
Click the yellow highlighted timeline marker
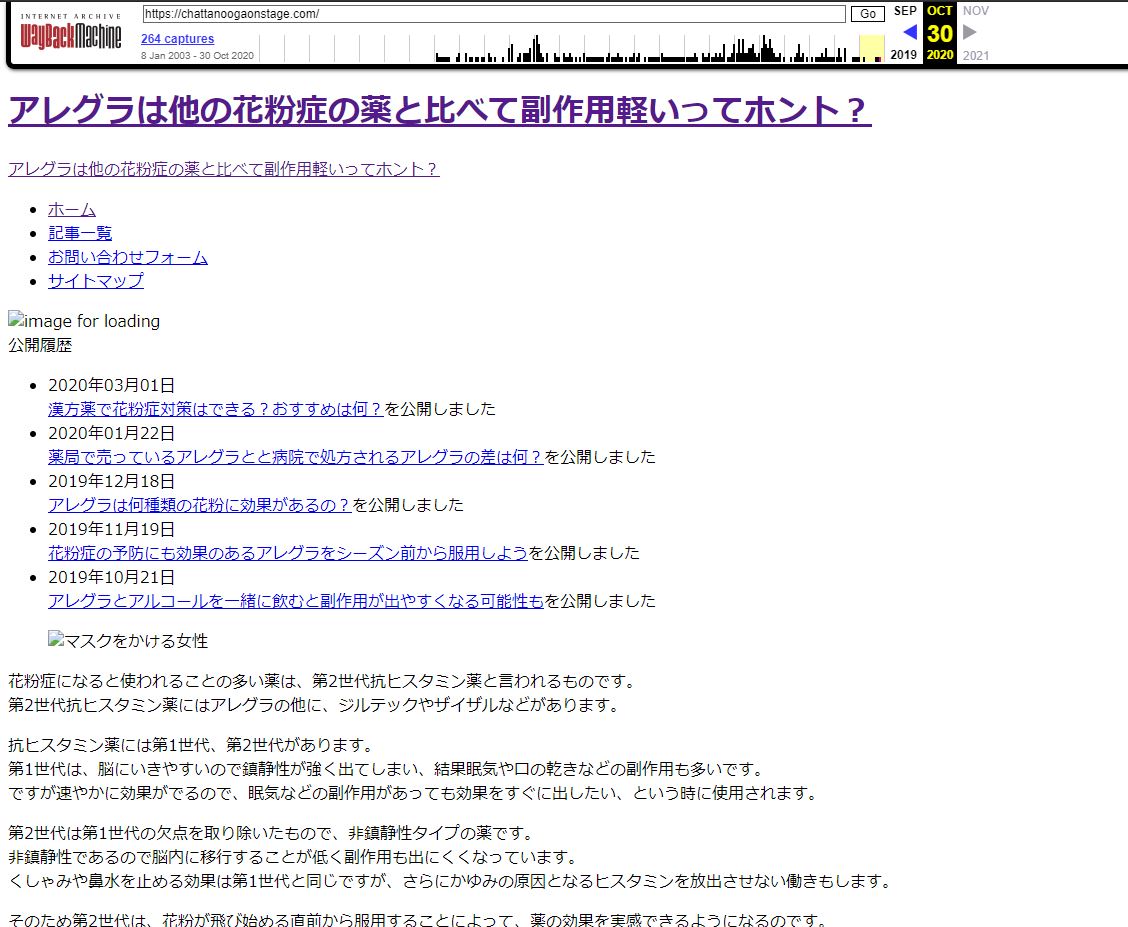click(x=871, y=48)
